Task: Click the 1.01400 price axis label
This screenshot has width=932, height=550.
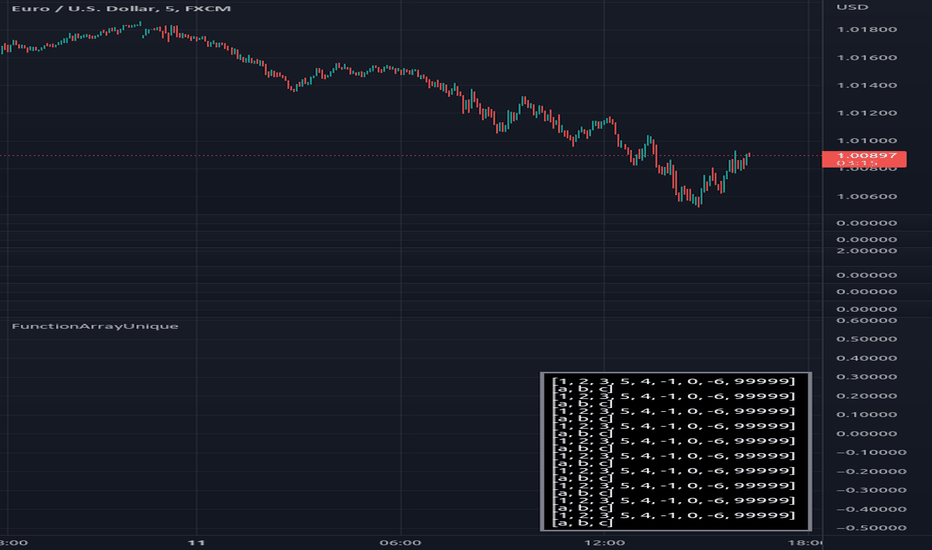Action: coord(867,86)
